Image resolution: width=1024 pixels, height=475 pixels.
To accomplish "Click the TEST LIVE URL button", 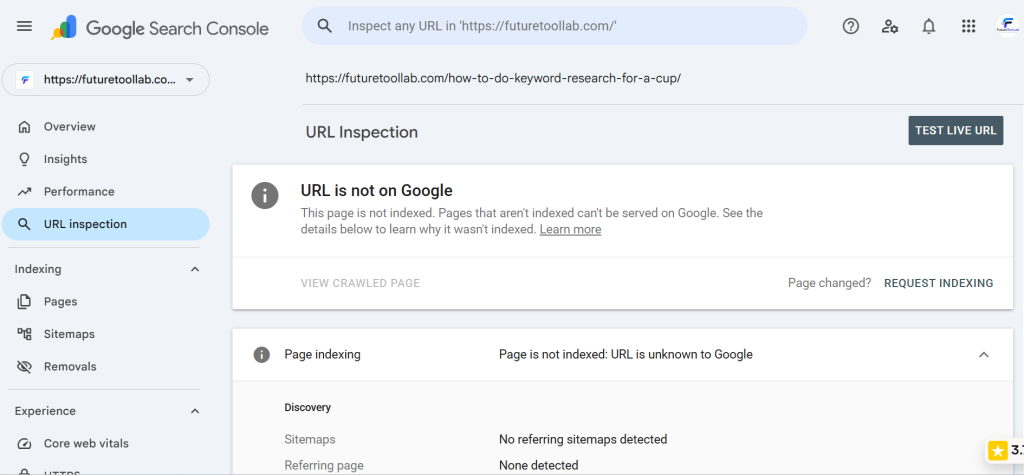I will click(955, 131).
